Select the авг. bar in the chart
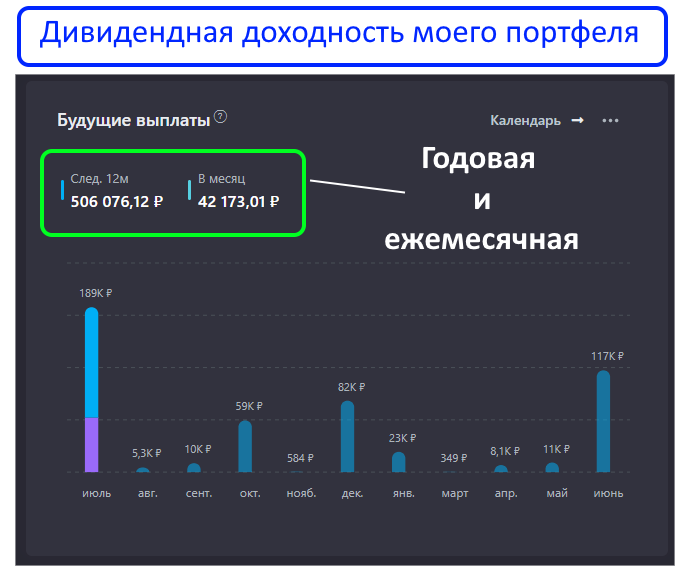Image resolution: width=691 pixels, height=579 pixels. click(143, 470)
